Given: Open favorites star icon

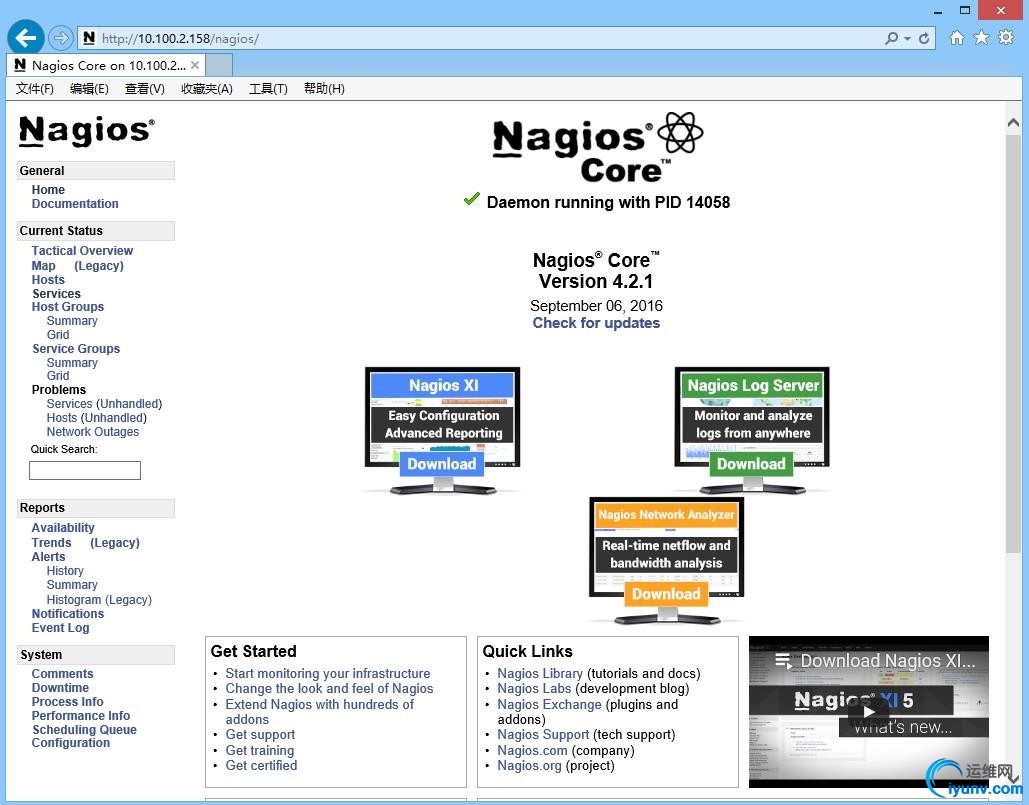Looking at the screenshot, I should [981, 37].
